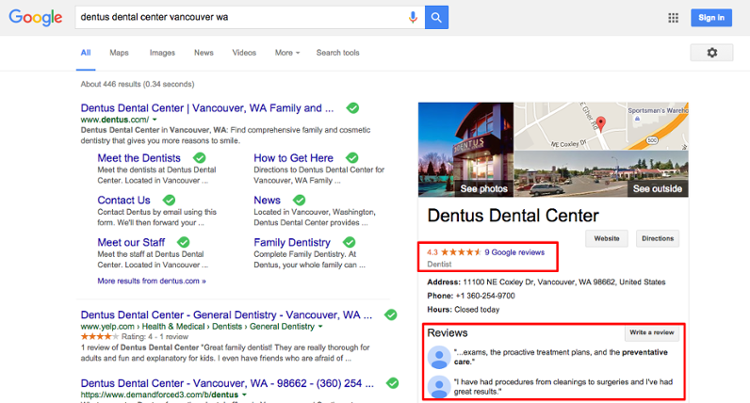
Task: Click green checkmark next to News sitelink
Action: tap(299, 200)
